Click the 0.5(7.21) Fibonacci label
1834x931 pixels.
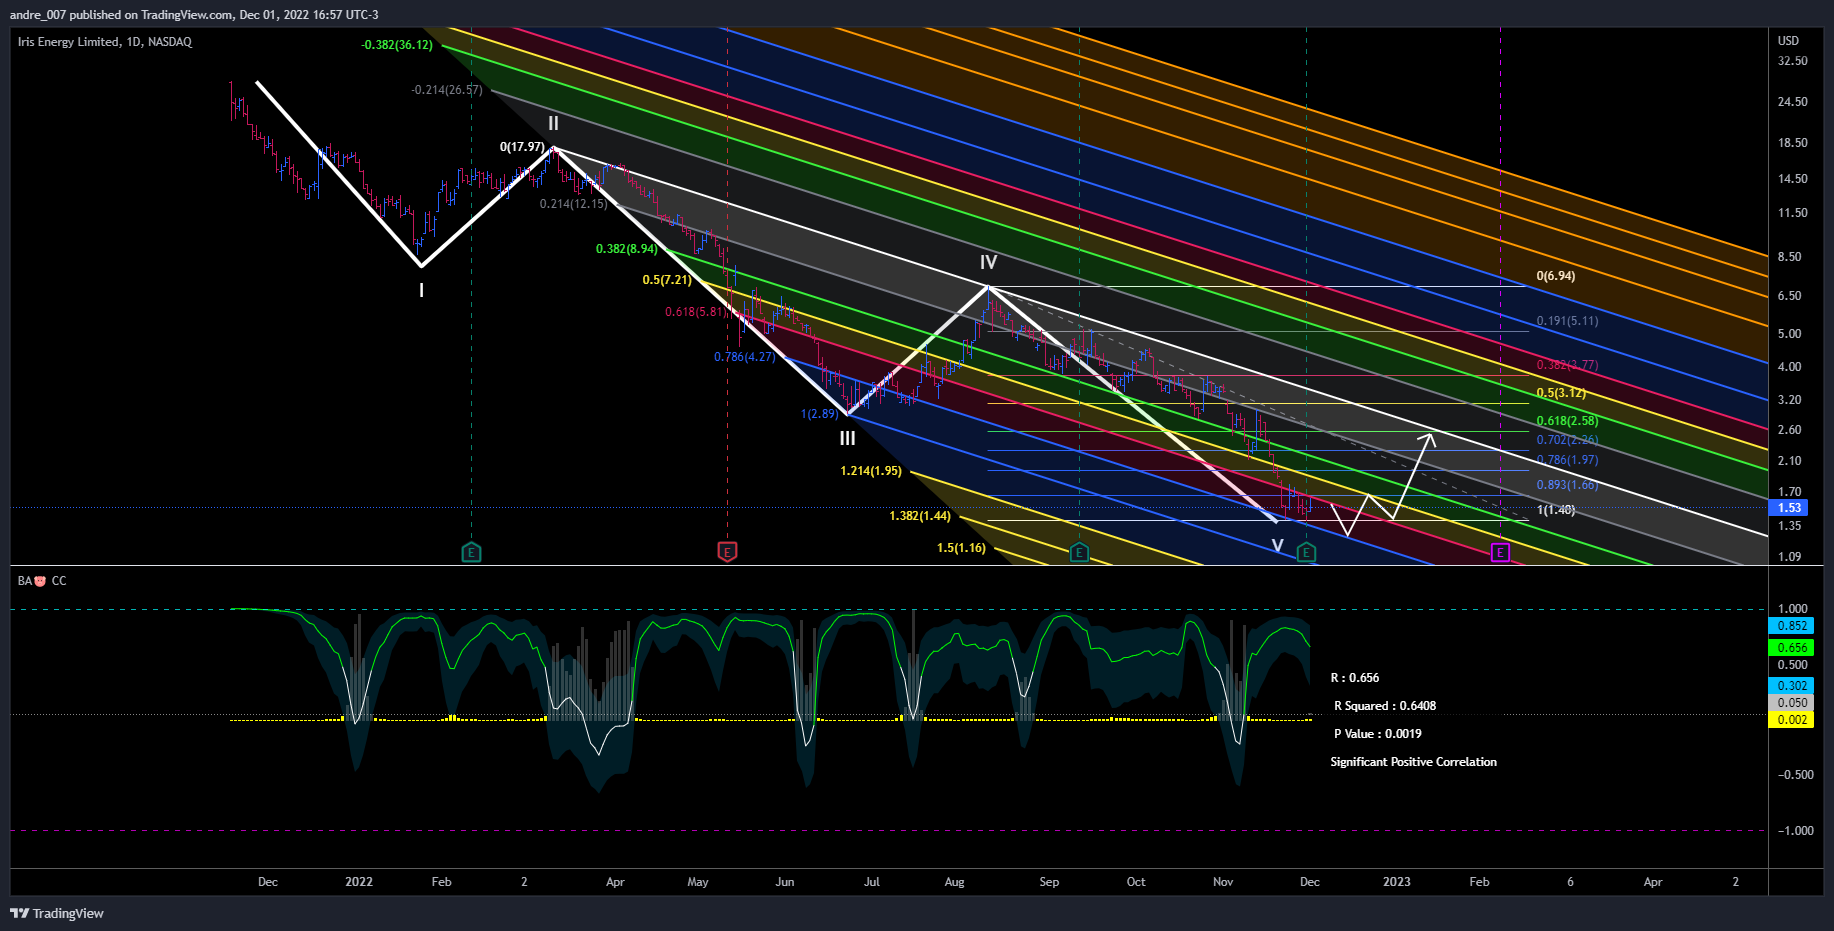click(x=667, y=280)
